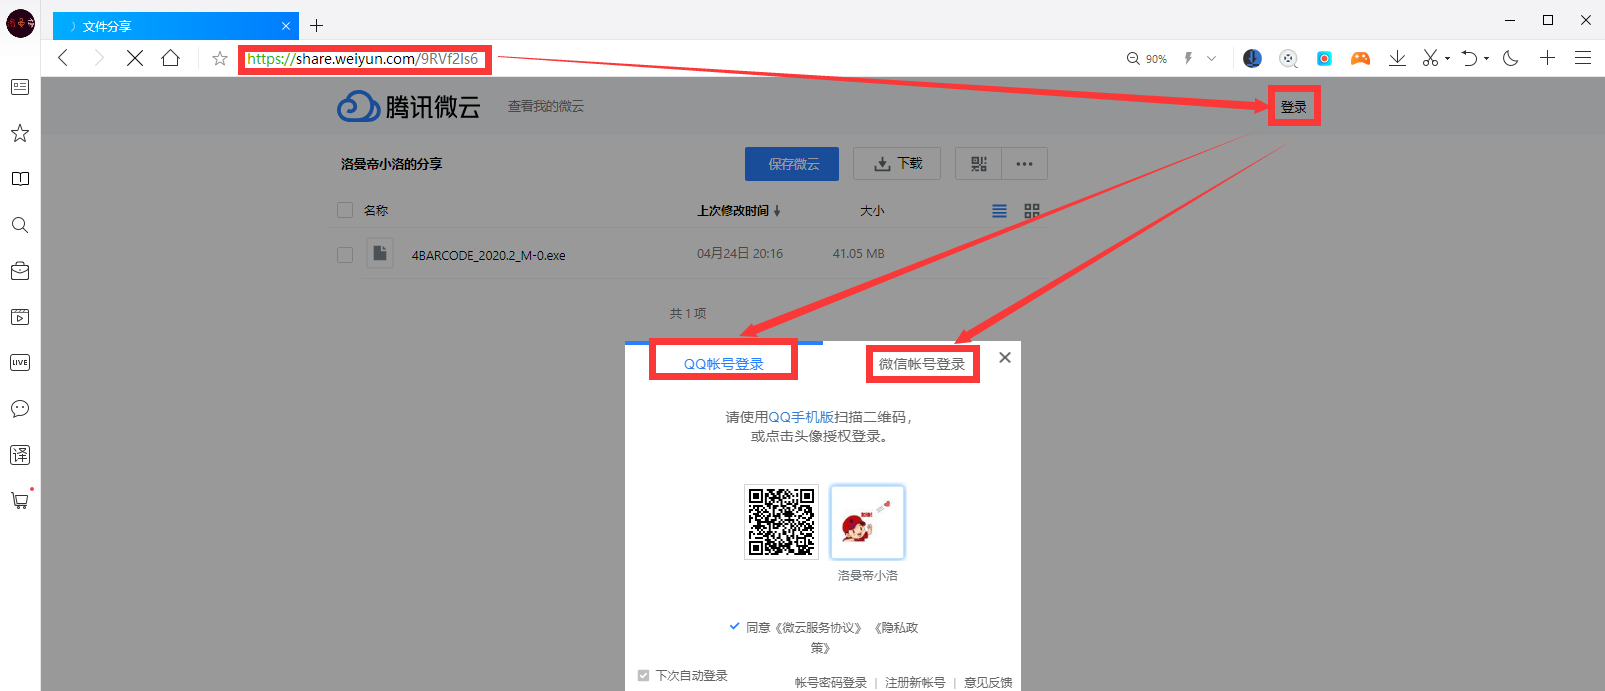Switch to list view icon
The image size is (1605, 691).
click(x=999, y=211)
